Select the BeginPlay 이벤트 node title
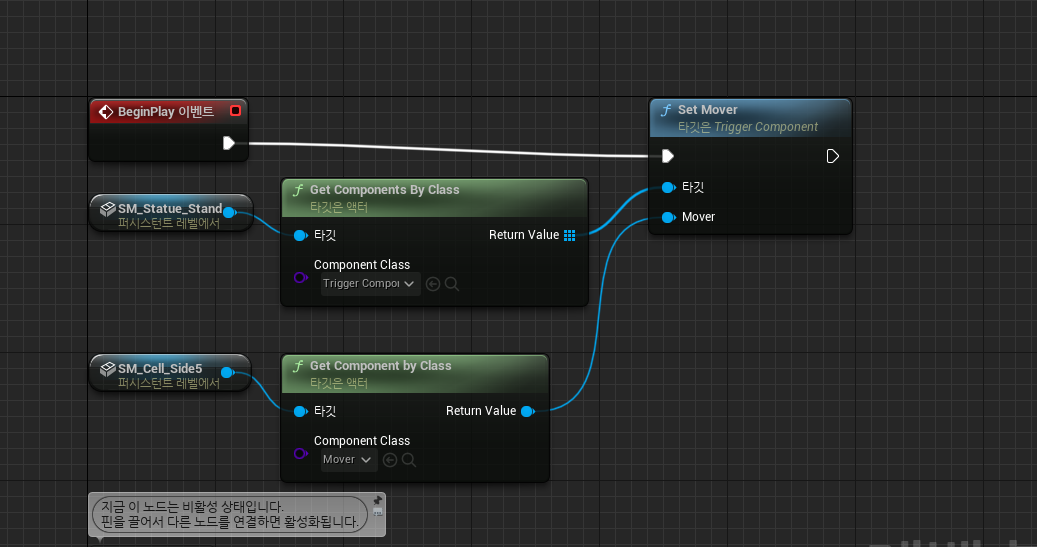Viewport: 1037px width, 547px height. [x=166, y=112]
